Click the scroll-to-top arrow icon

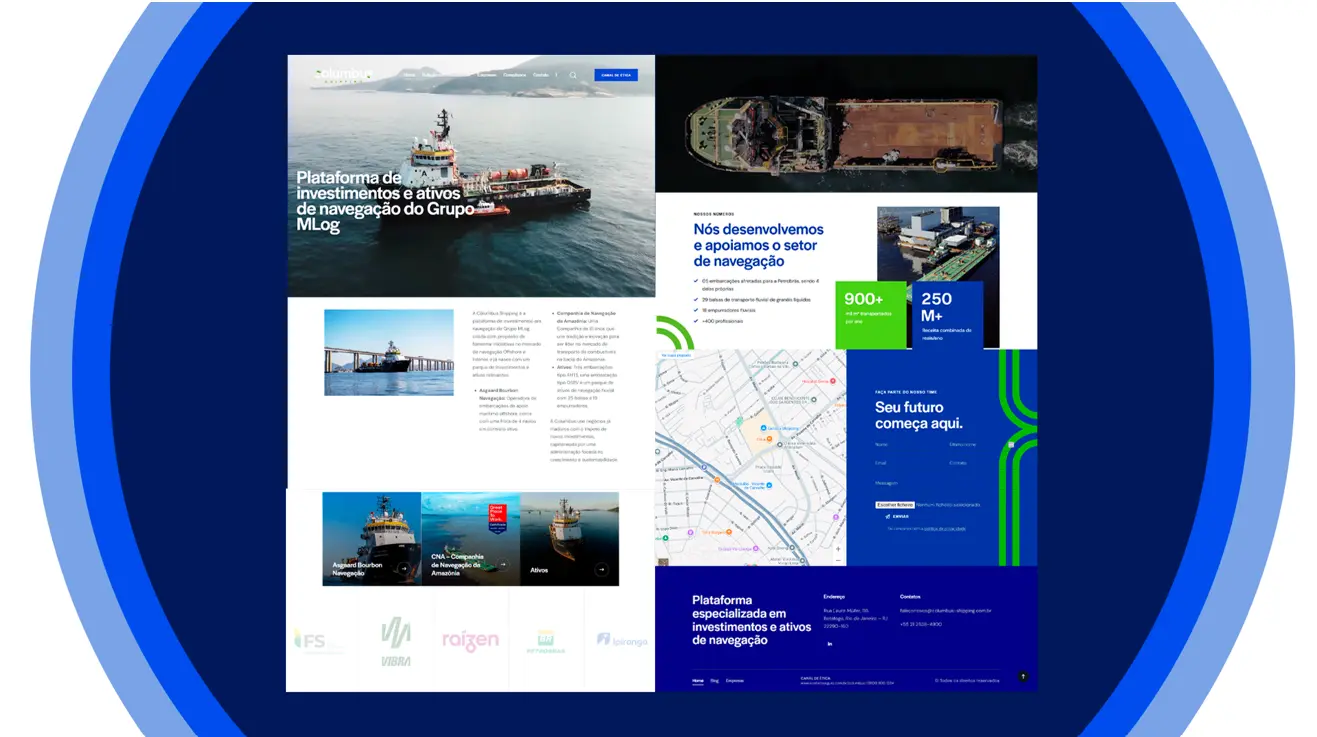1023,677
